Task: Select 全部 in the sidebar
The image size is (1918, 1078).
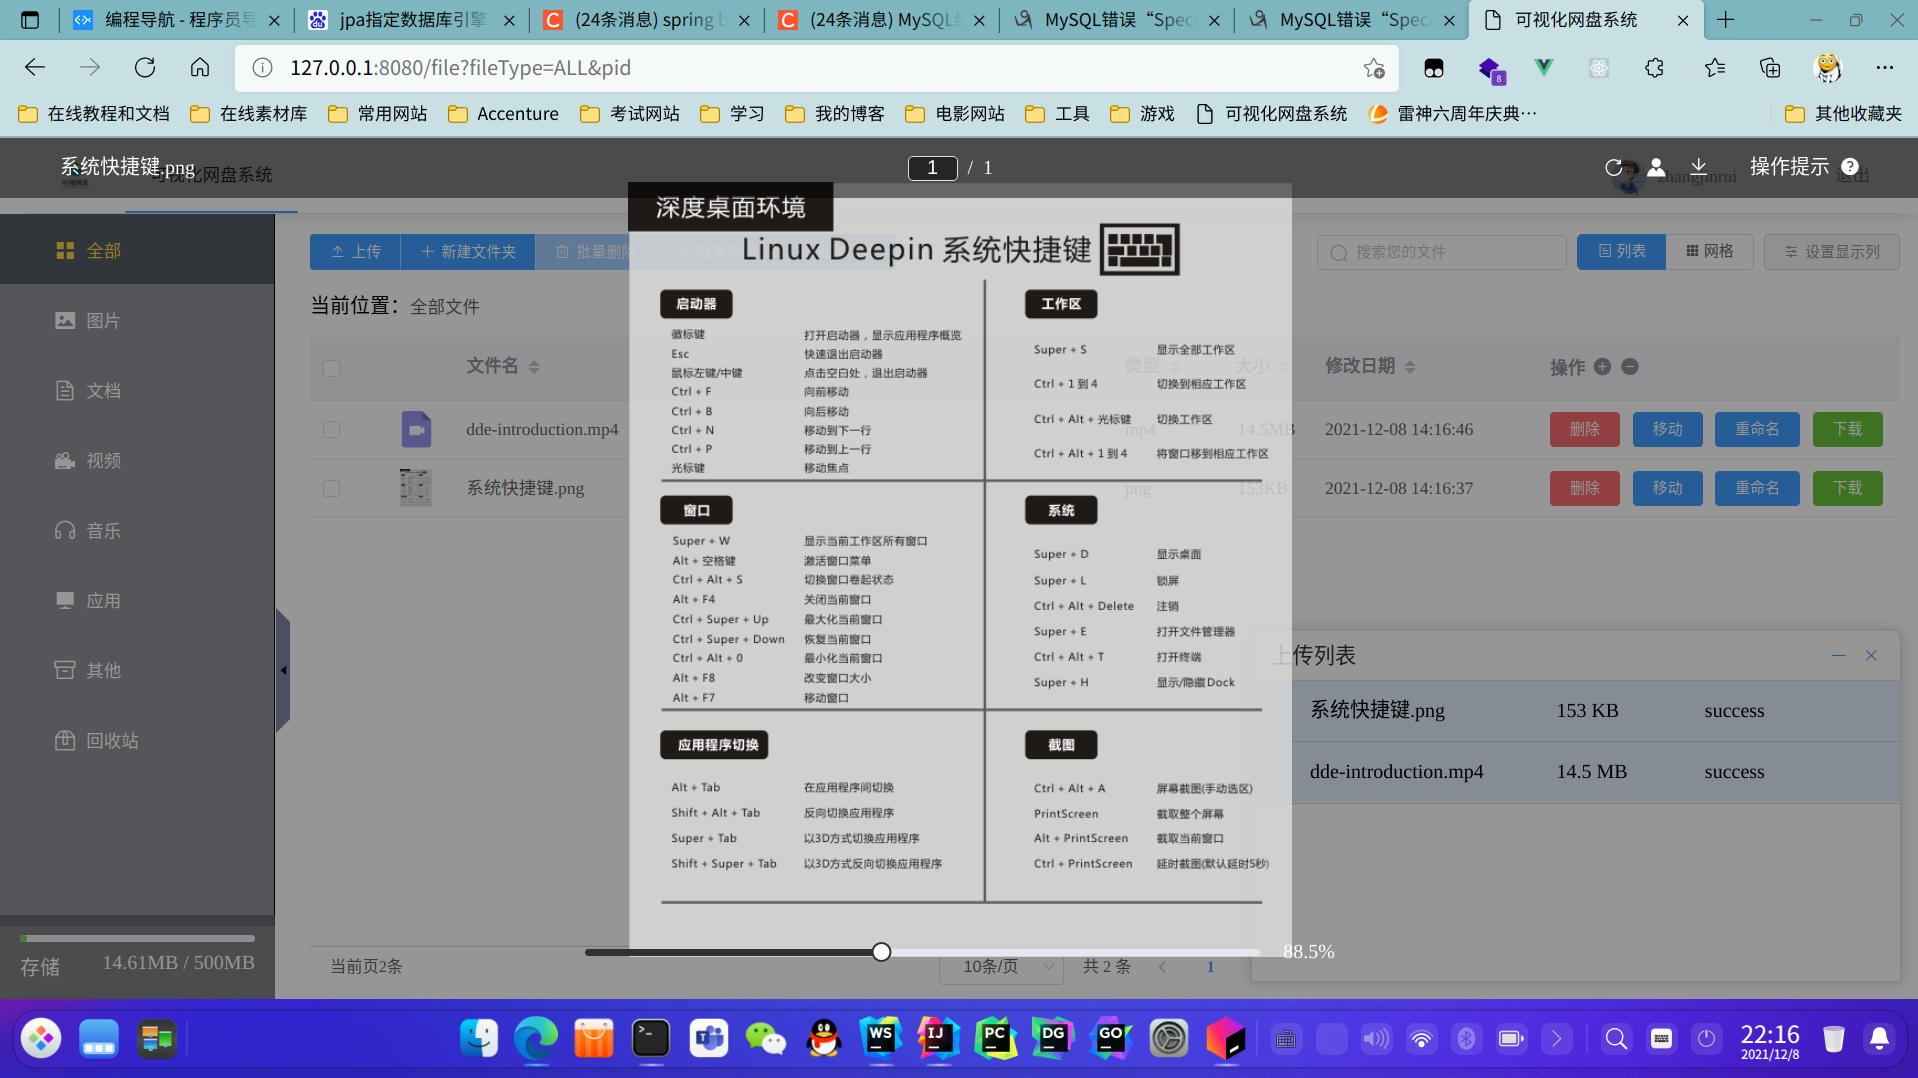Action: (137, 250)
